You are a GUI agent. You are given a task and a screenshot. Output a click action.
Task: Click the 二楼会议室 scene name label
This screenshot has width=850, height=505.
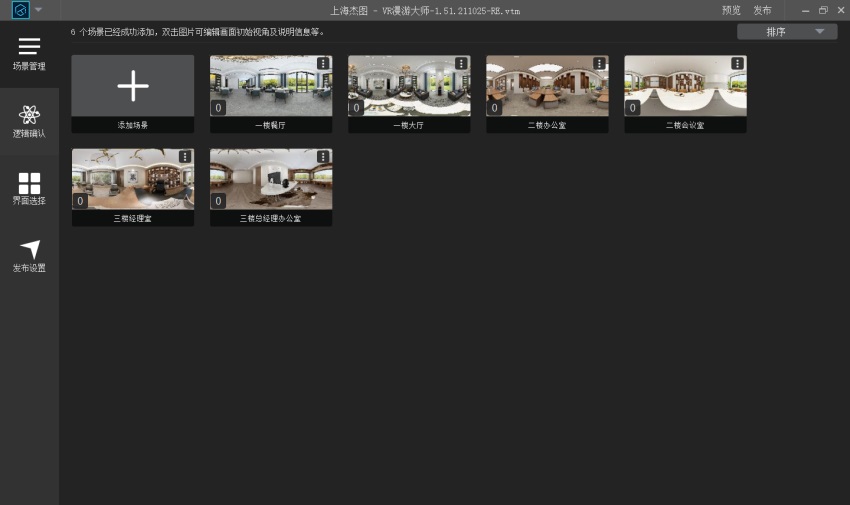685,125
